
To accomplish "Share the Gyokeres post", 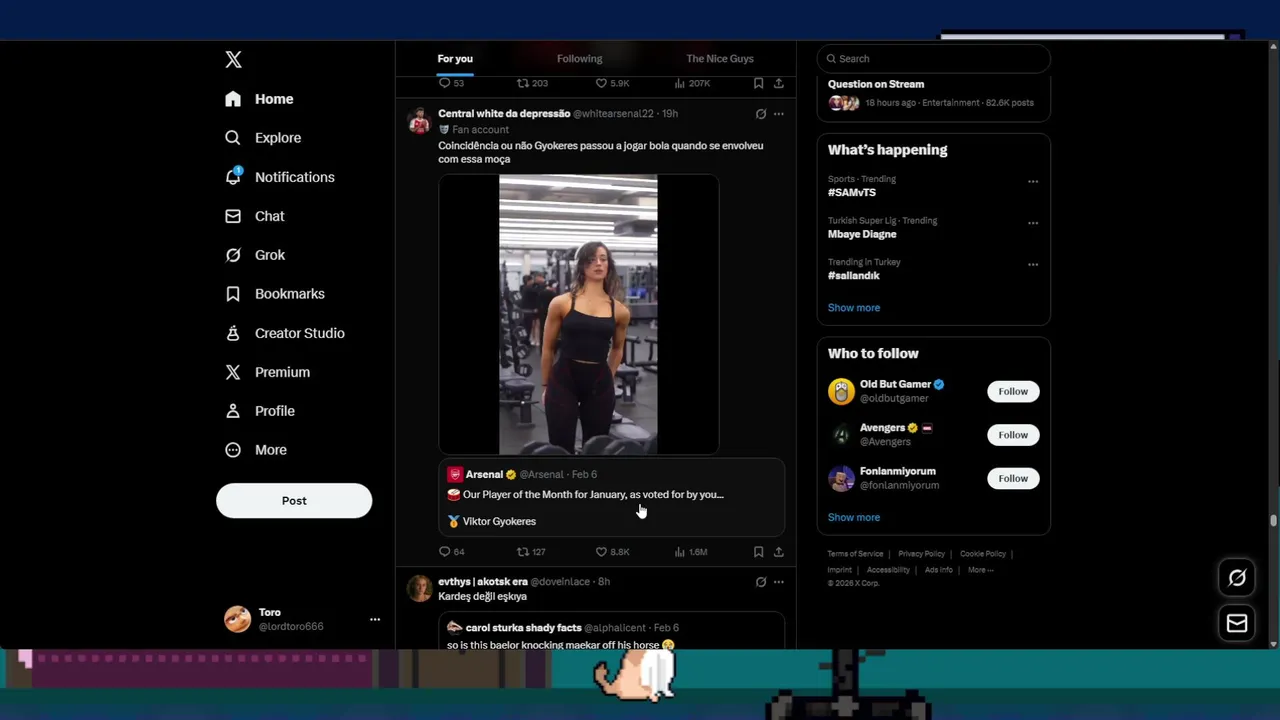I will [779, 552].
